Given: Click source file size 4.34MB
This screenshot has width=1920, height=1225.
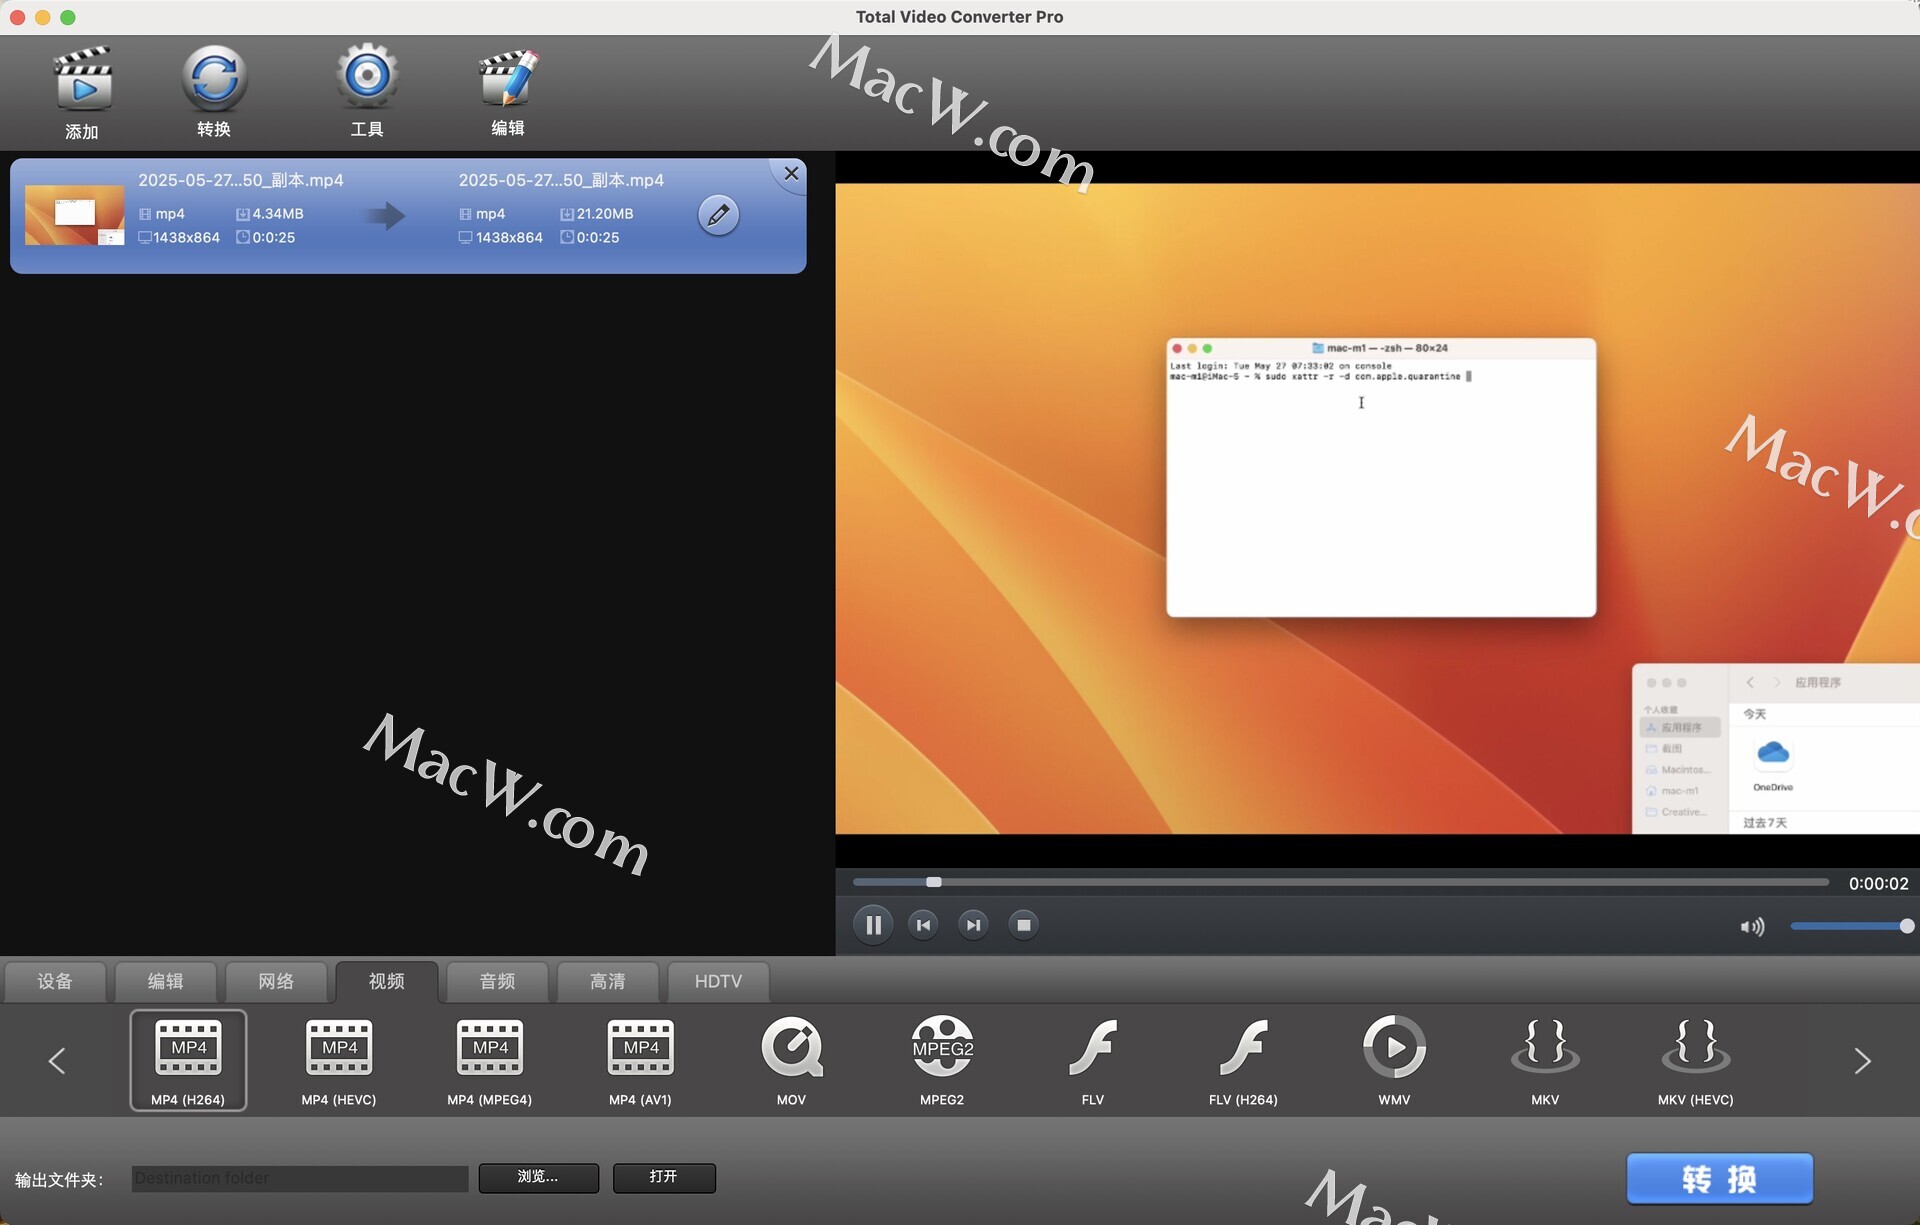Looking at the screenshot, I should 278,214.
